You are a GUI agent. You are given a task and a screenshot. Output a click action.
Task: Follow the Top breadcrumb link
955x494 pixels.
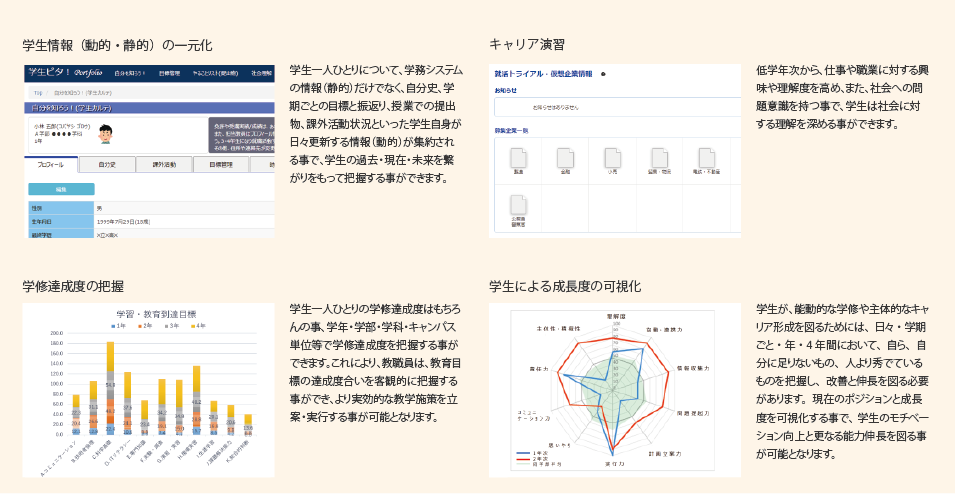coord(38,93)
